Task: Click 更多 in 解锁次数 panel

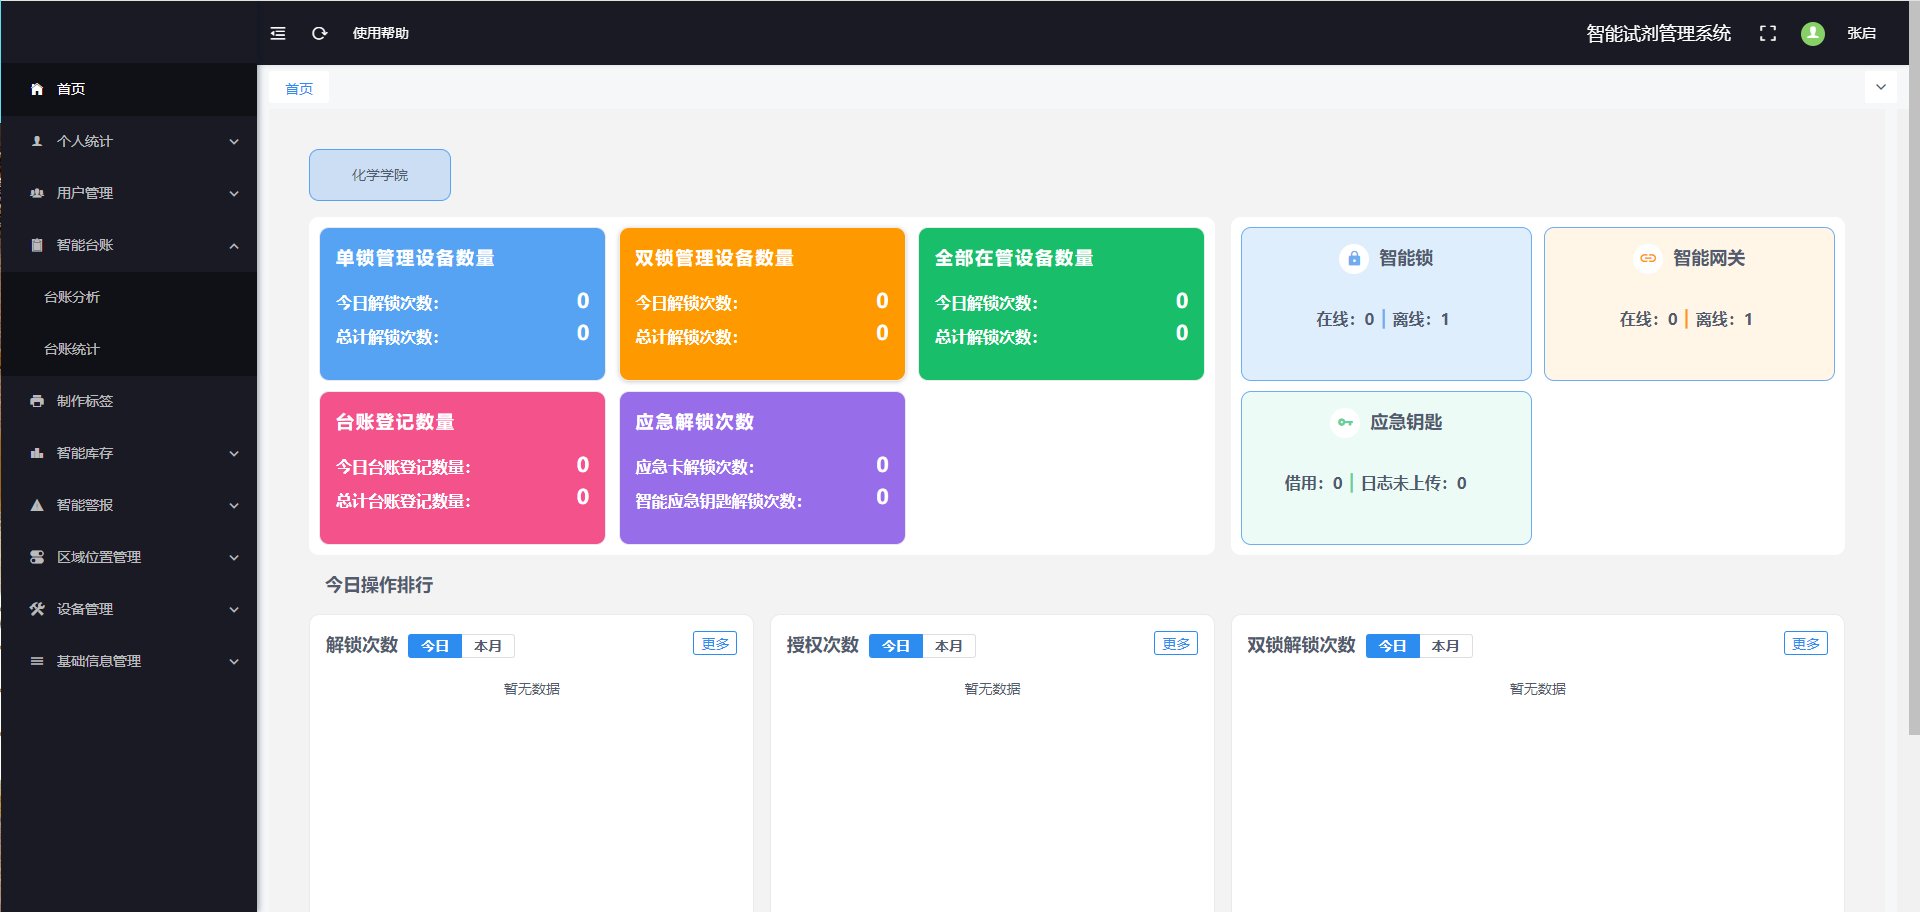Action: (x=715, y=643)
